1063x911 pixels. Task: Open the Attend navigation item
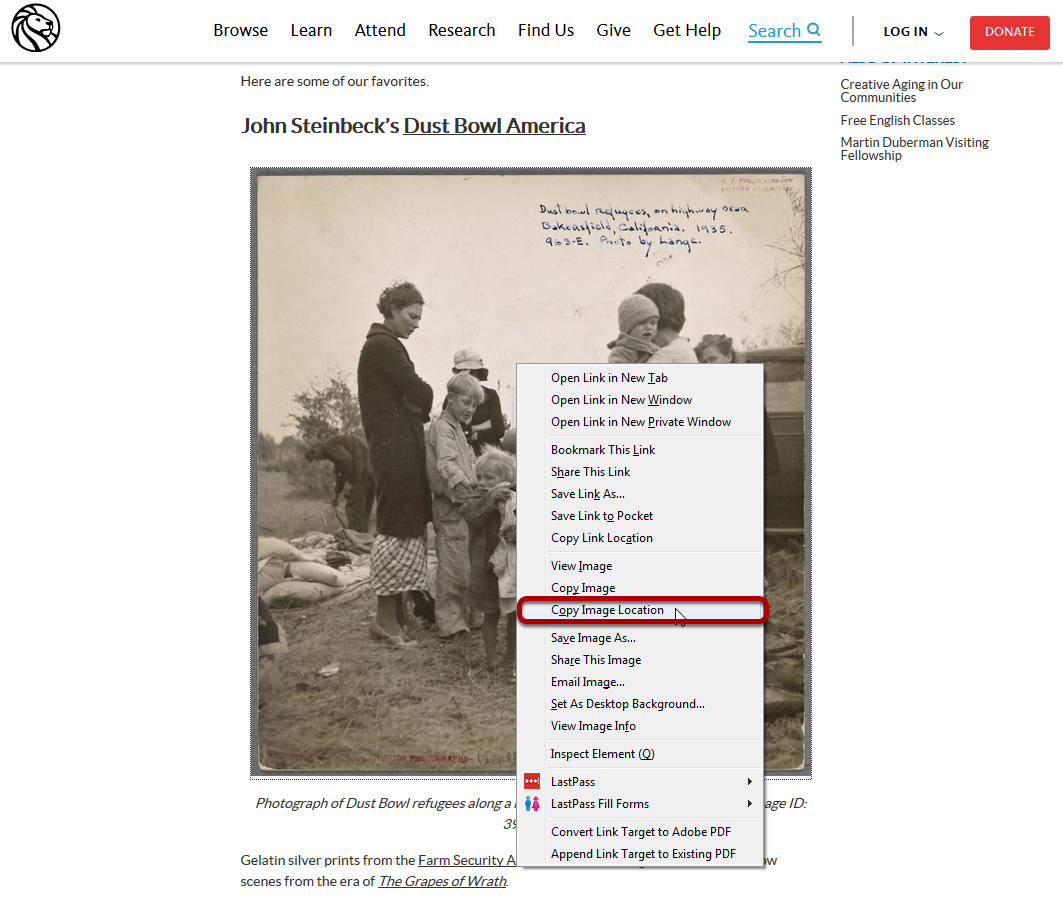click(x=380, y=31)
